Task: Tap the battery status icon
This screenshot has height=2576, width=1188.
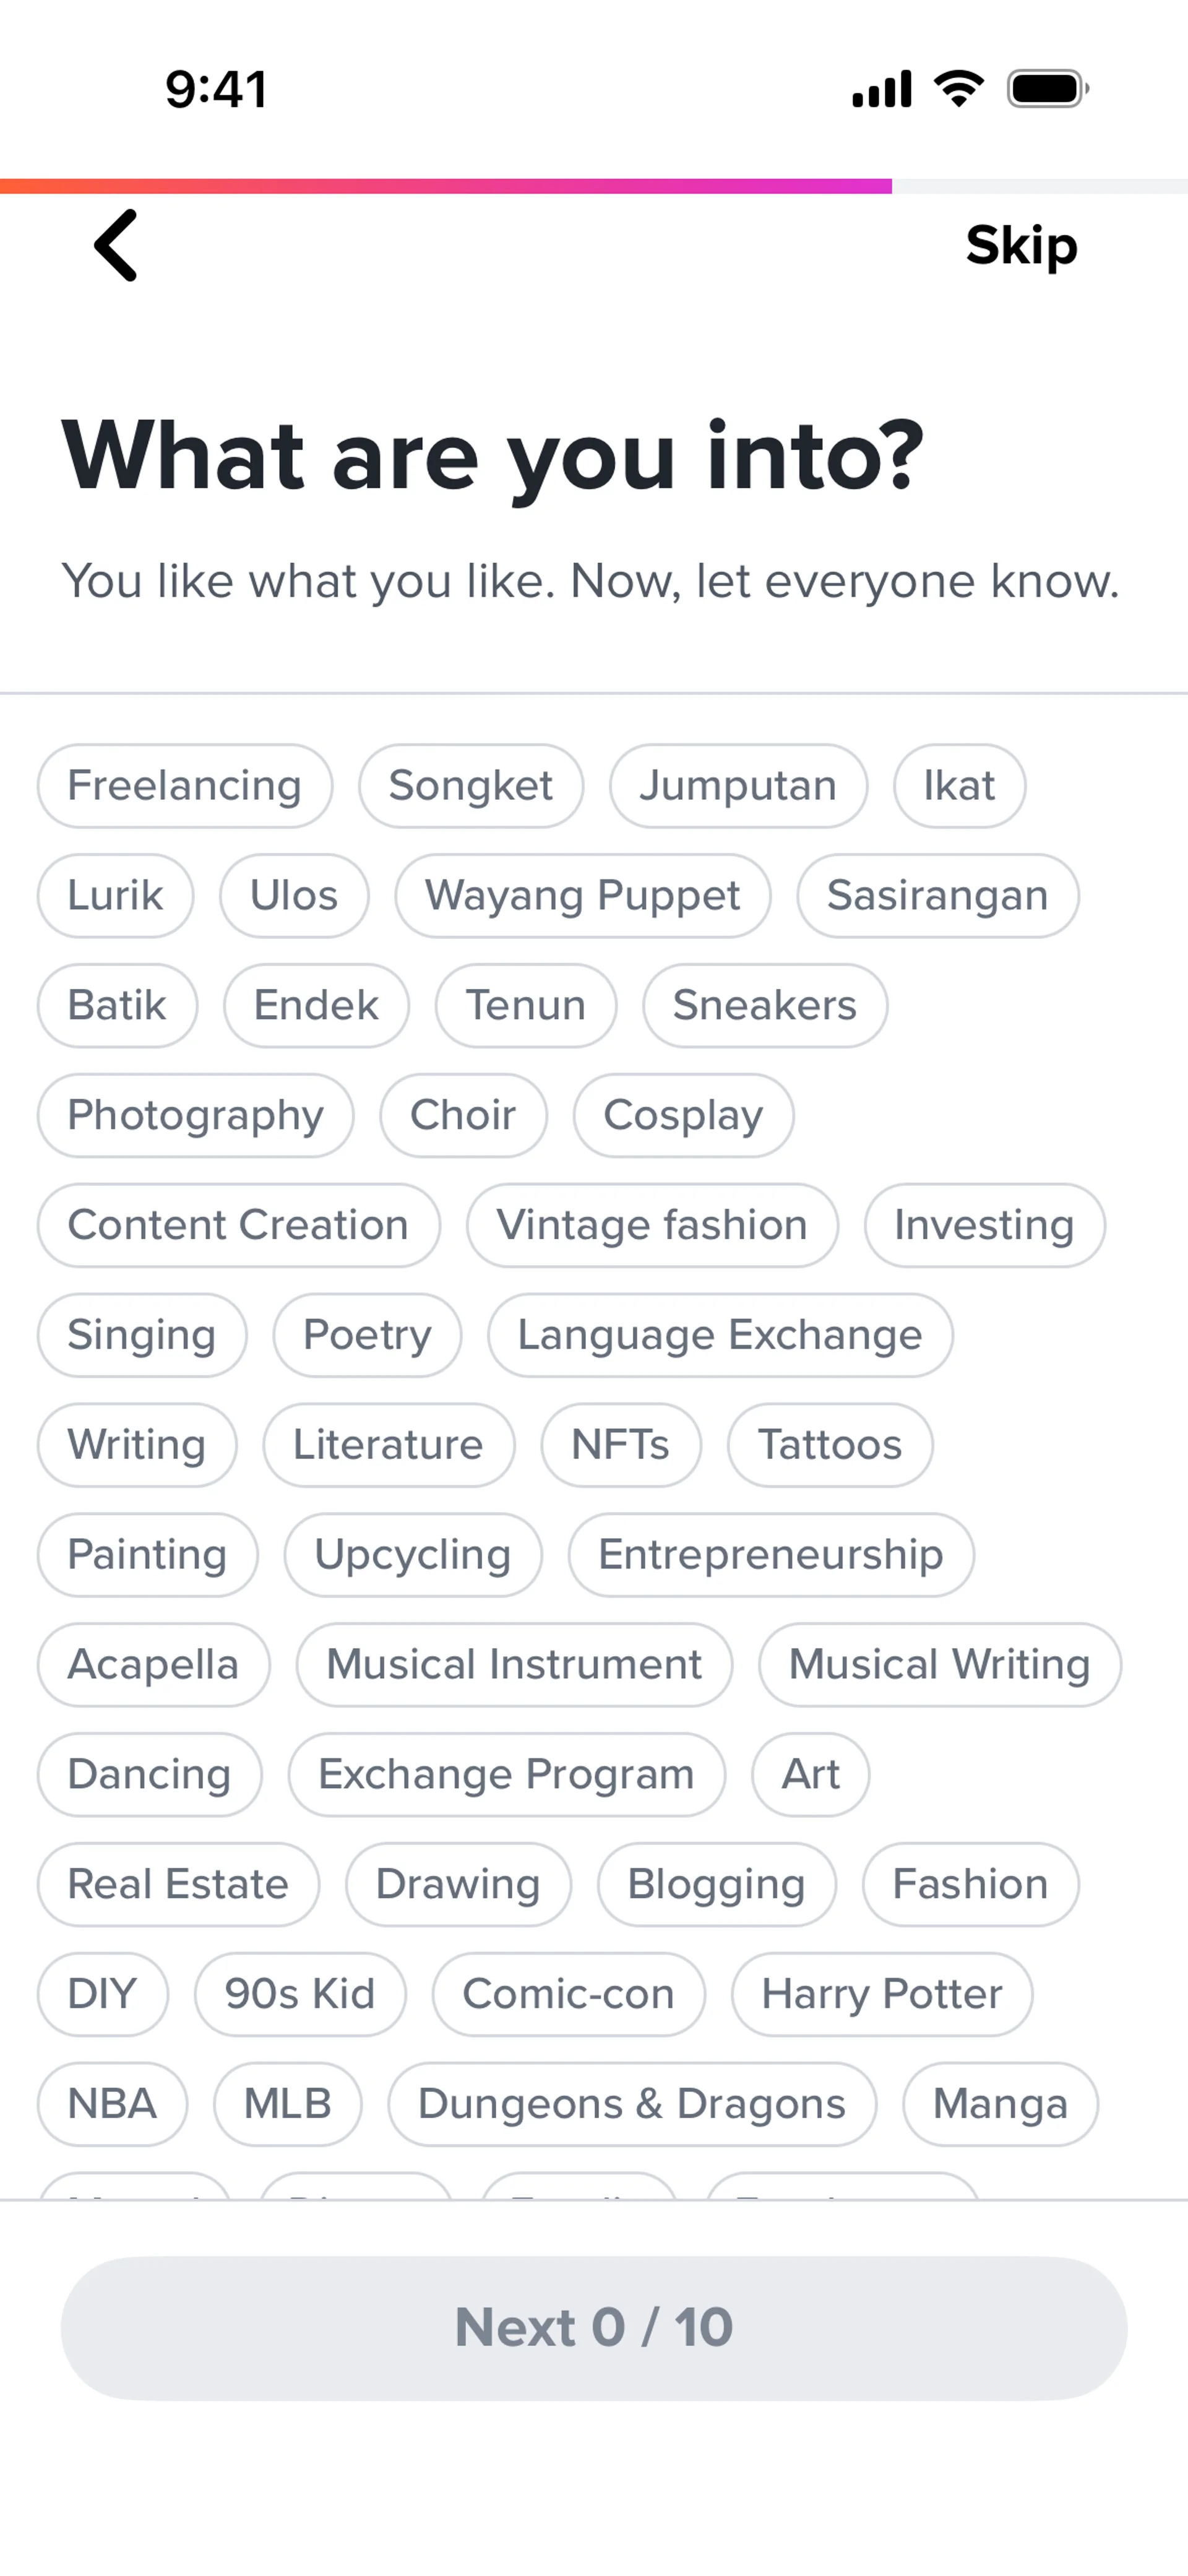Action: tap(1047, 89)
